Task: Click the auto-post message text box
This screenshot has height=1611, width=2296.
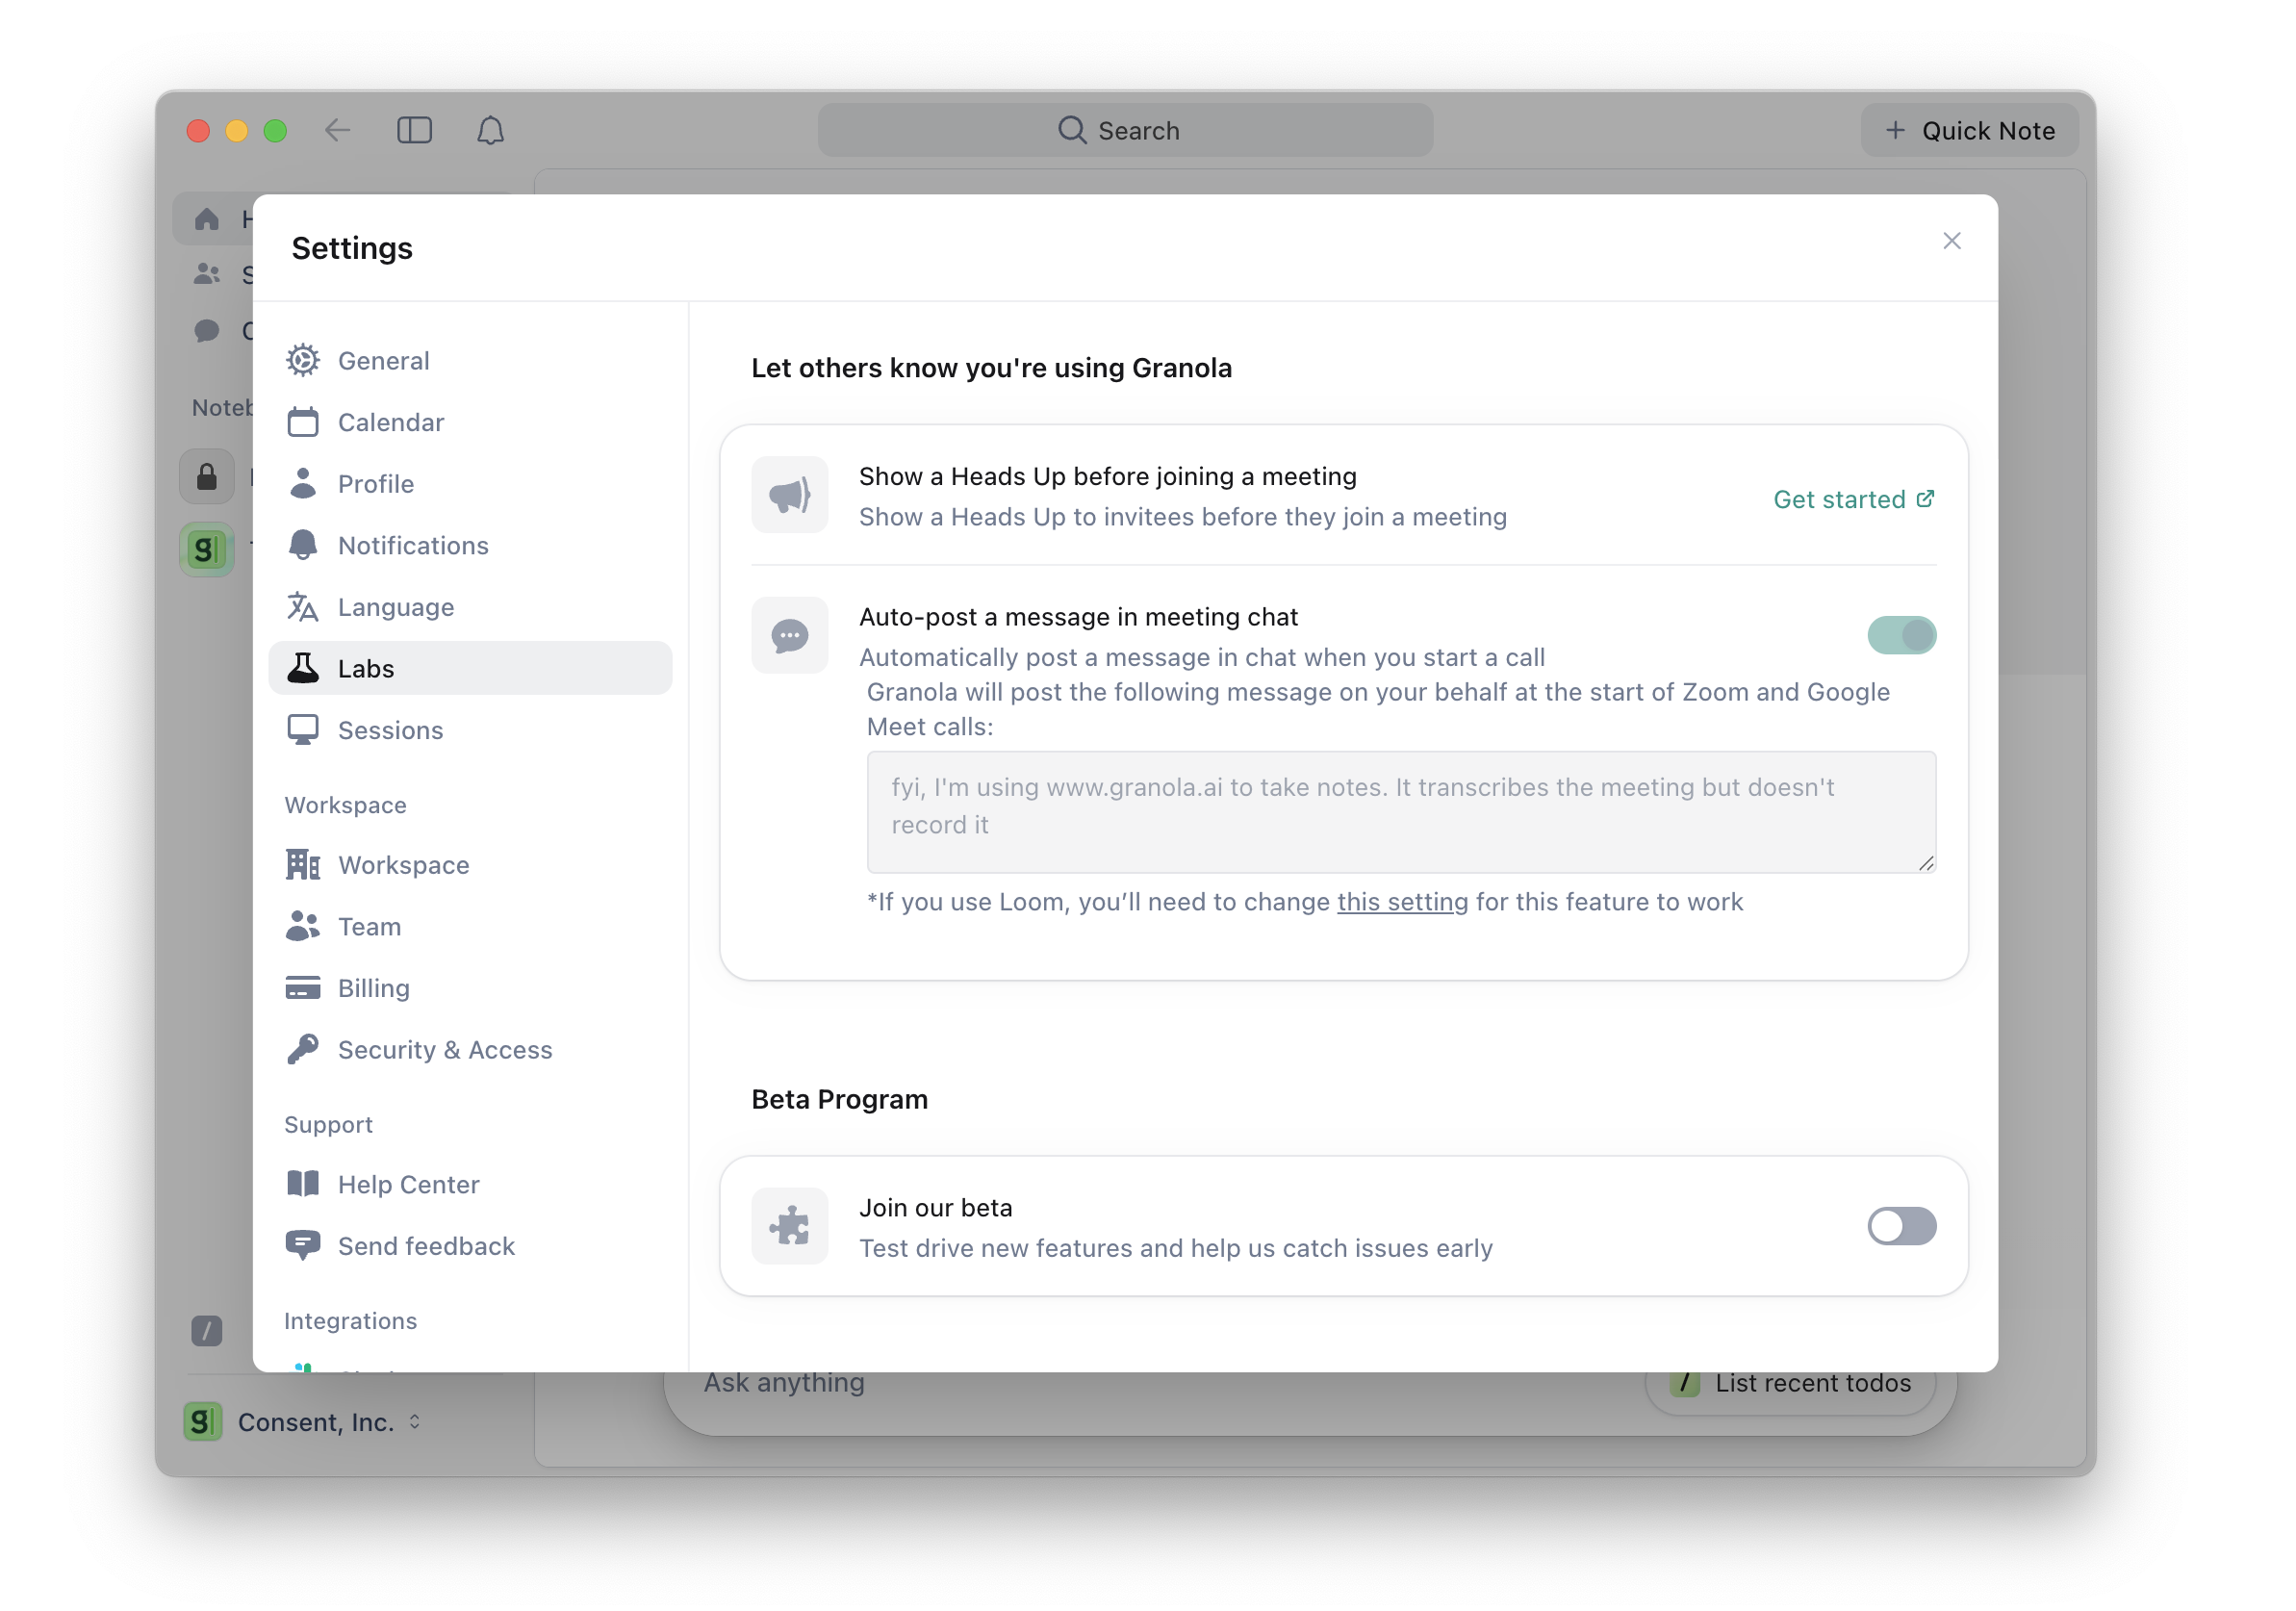Action: coord(1400,811)
